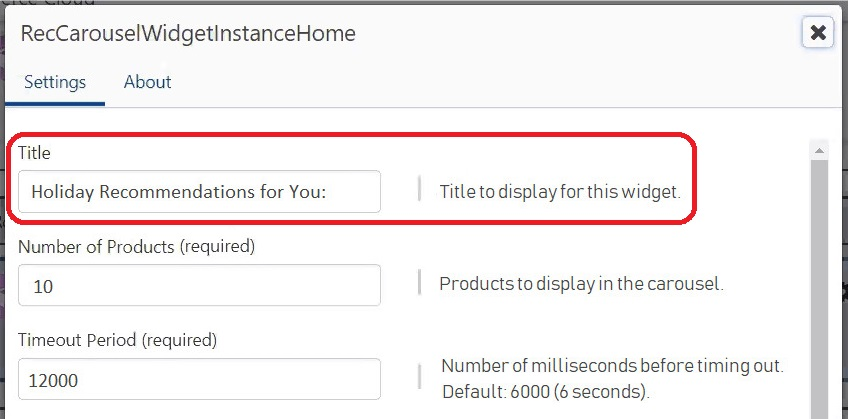Screen dimensions: 848x419
Task: Click the vertical scrollbar thumb
Action: [819, 290]
